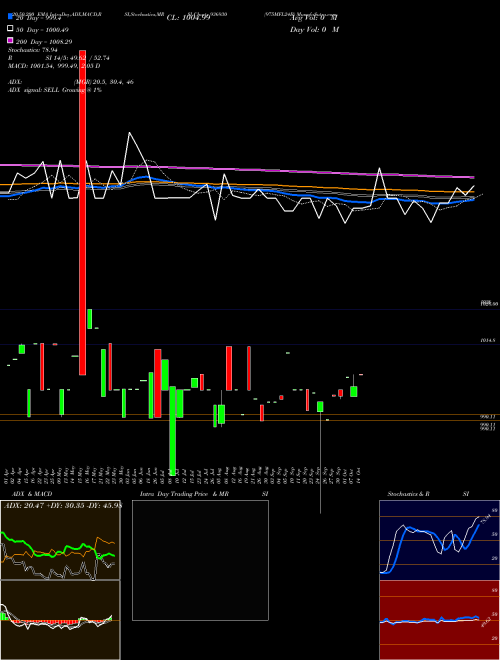Screen dimensions: 500x660
Task: Open the empty Intra Day Trading Price panel
Action: 200,560
